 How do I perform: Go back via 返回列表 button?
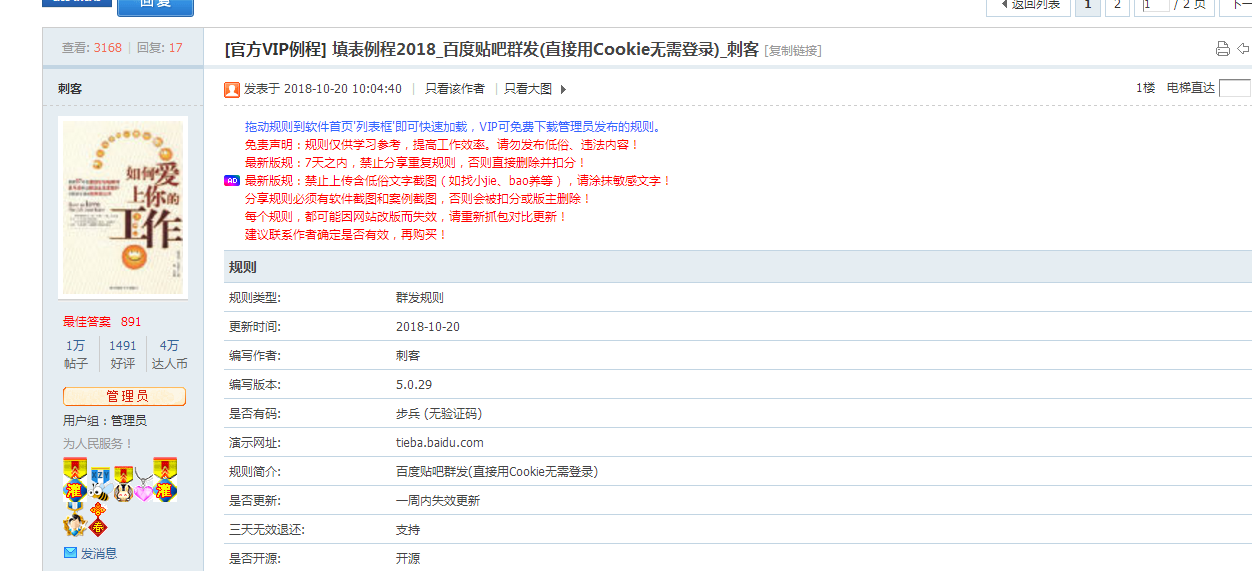click(1027, 5)
